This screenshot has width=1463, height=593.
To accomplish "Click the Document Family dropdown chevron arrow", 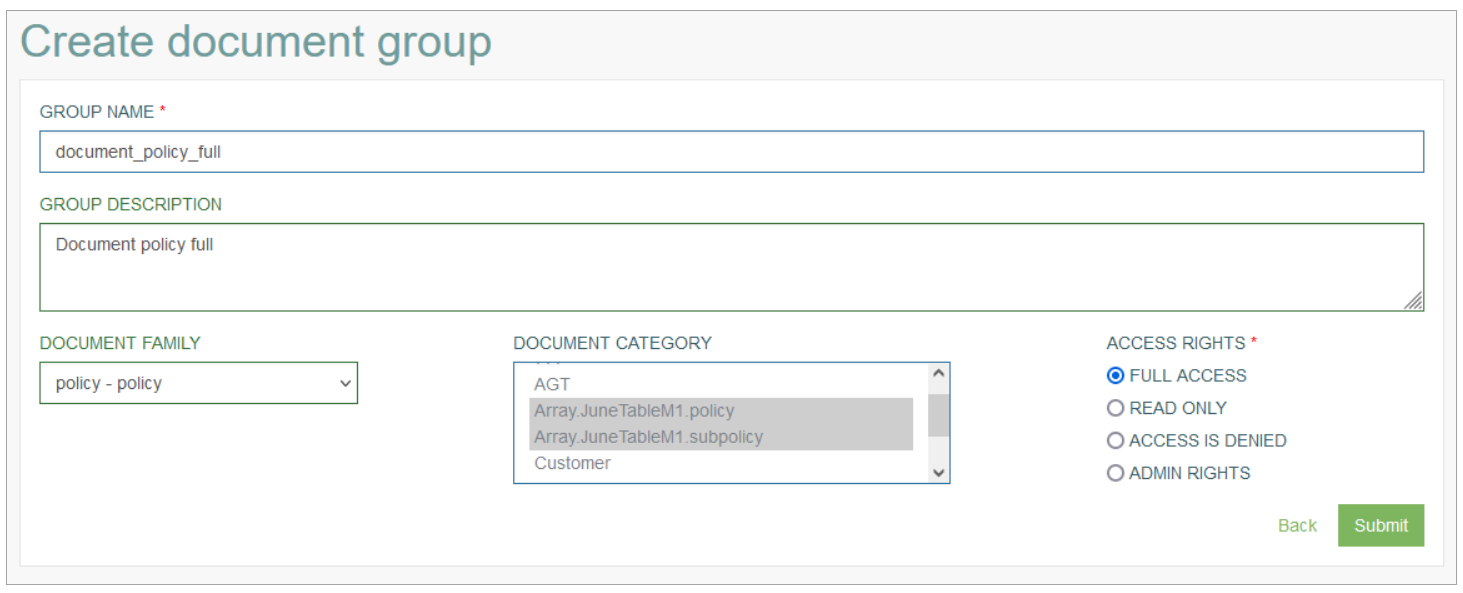I will point(345,383).
